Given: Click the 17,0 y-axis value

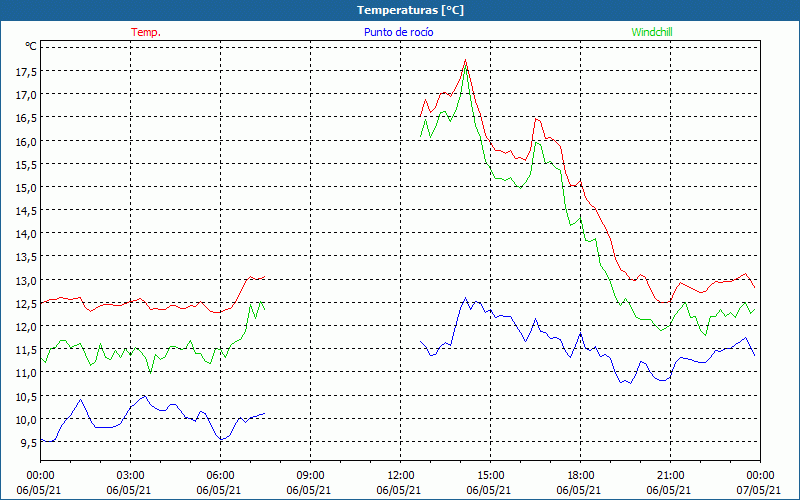Looking at the screenshot, I should click(x=27, y=95).
